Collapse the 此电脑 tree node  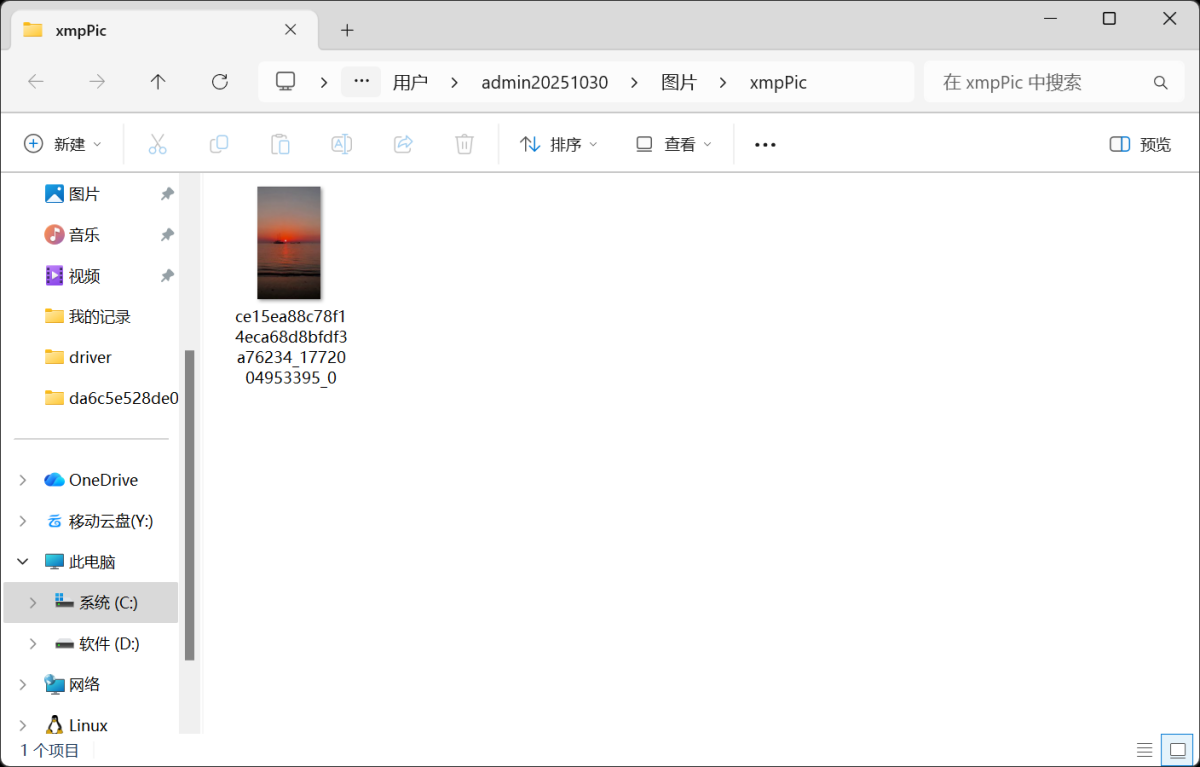coord(23,562)
